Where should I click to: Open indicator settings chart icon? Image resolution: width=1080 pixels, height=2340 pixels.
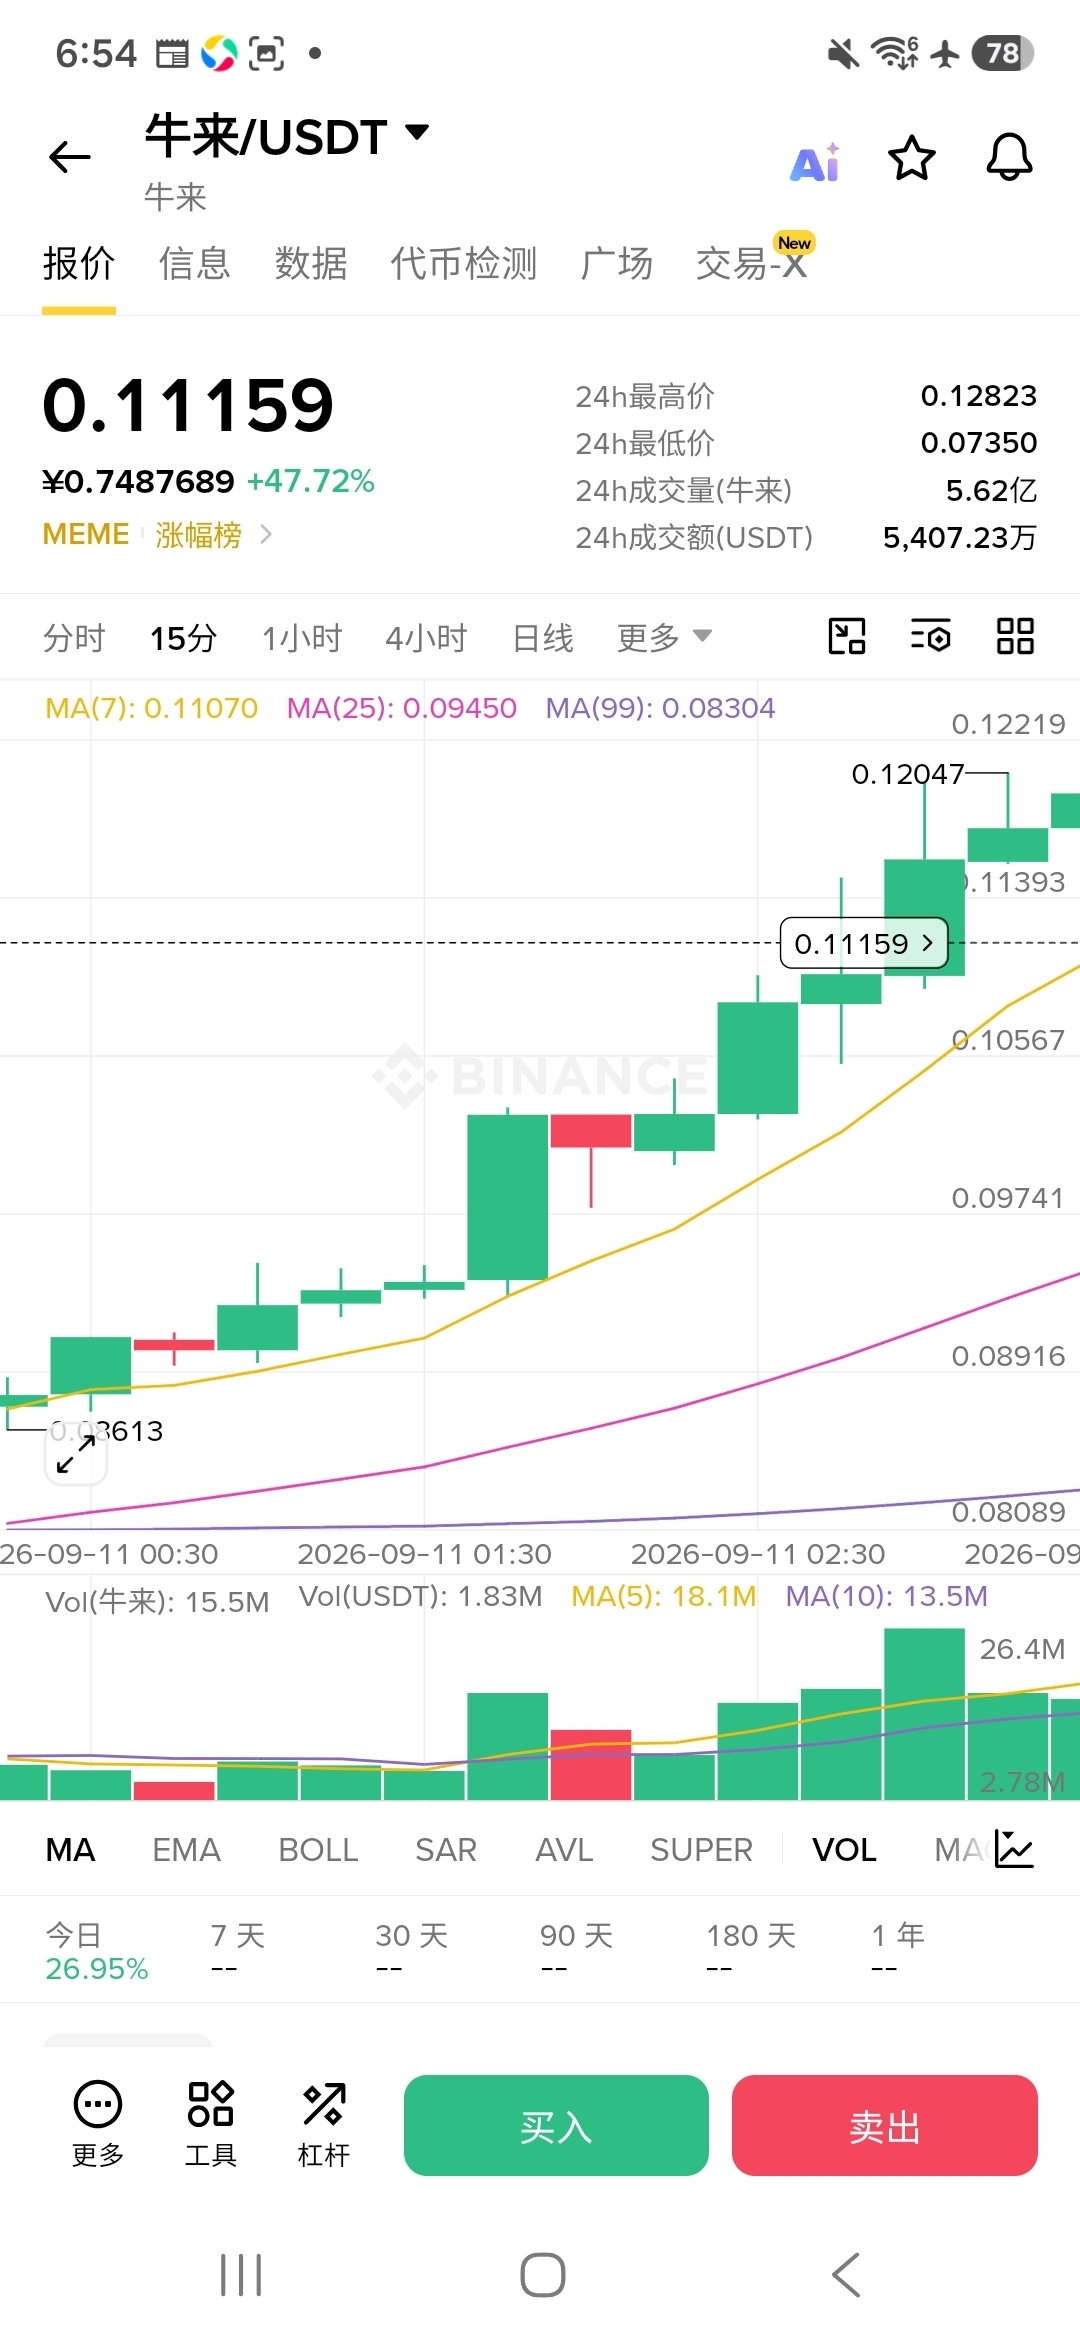pyautogui.click(x=1014, y=1849)
